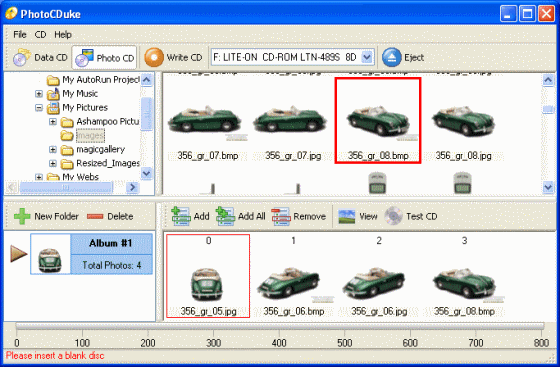This screenshot has height=367, width=560.
Task: Click the Remove photo icon
Action: tap(281, 216)
